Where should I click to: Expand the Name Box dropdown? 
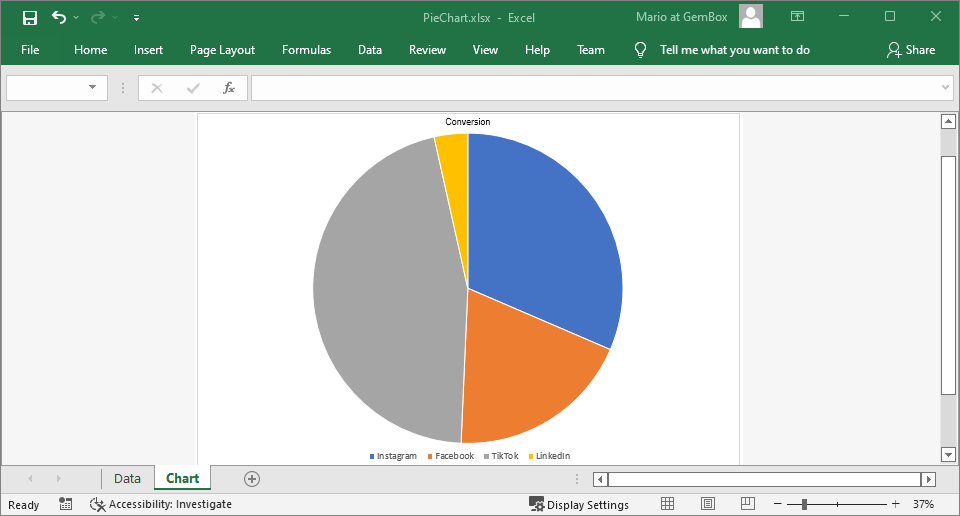[92, 88]
